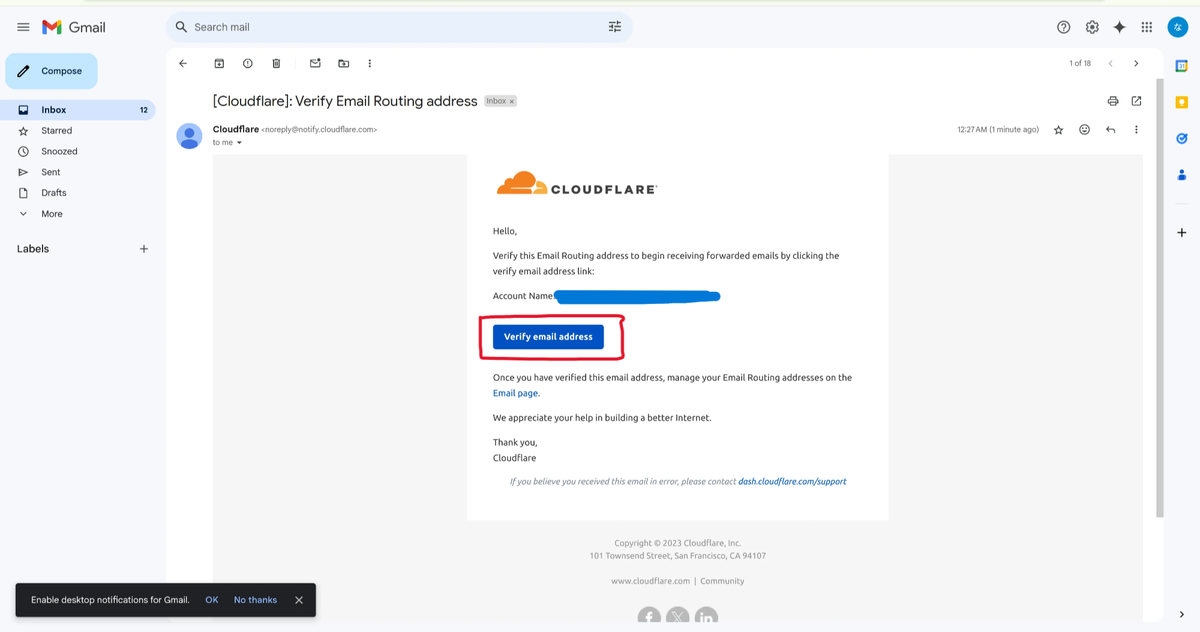Open the Community footer link
The image size is (1200, 632).
coord(722,581)
